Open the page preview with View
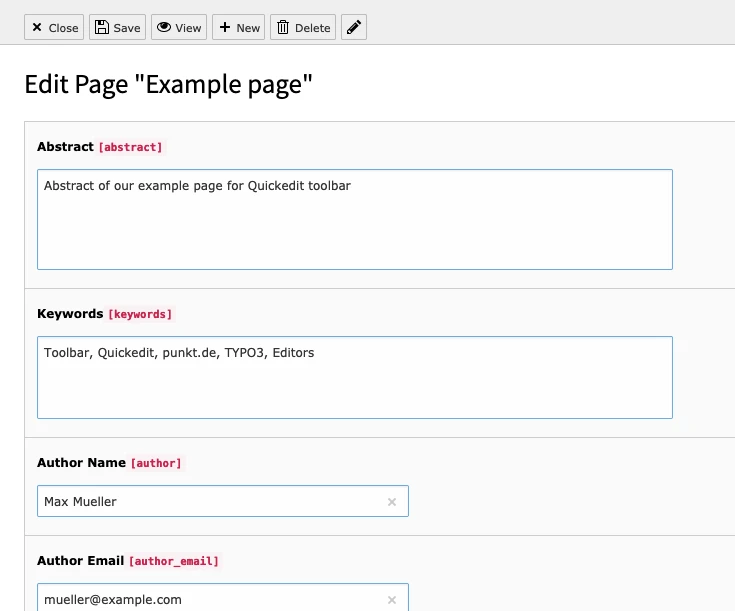Viewport: 735px width, 611px height. [179, 27]
